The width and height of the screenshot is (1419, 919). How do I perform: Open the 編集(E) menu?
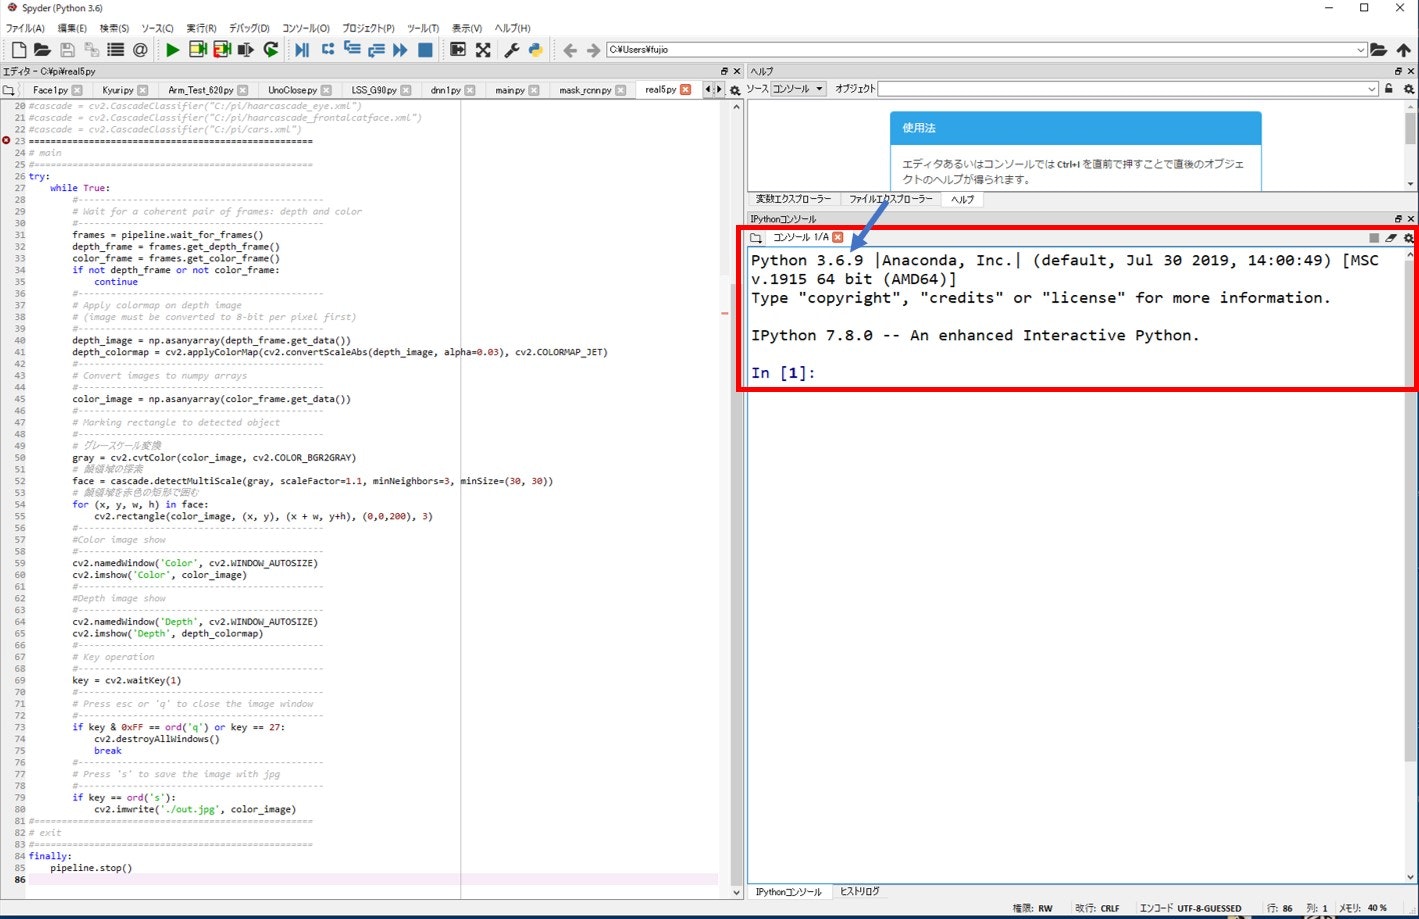click(72, 28)
